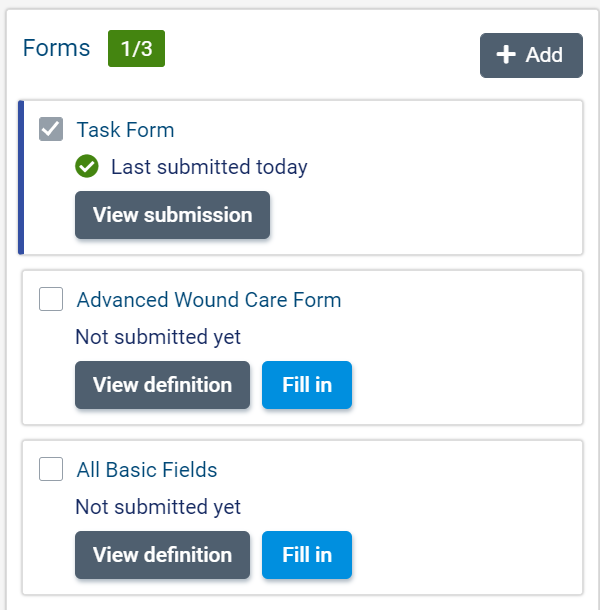Tick the Advanced Wound Care Form checkbox
Screen dimensions: 600x610
coord(51,299)
